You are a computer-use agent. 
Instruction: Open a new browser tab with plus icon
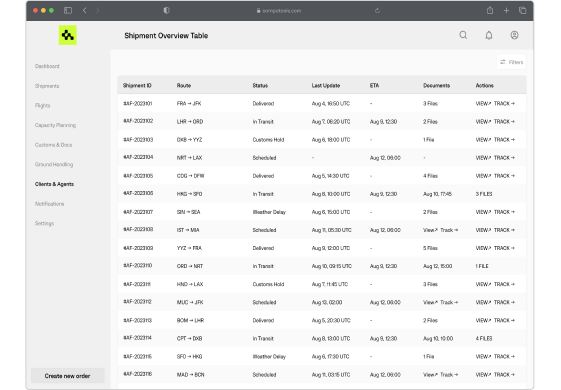(506, 10)
